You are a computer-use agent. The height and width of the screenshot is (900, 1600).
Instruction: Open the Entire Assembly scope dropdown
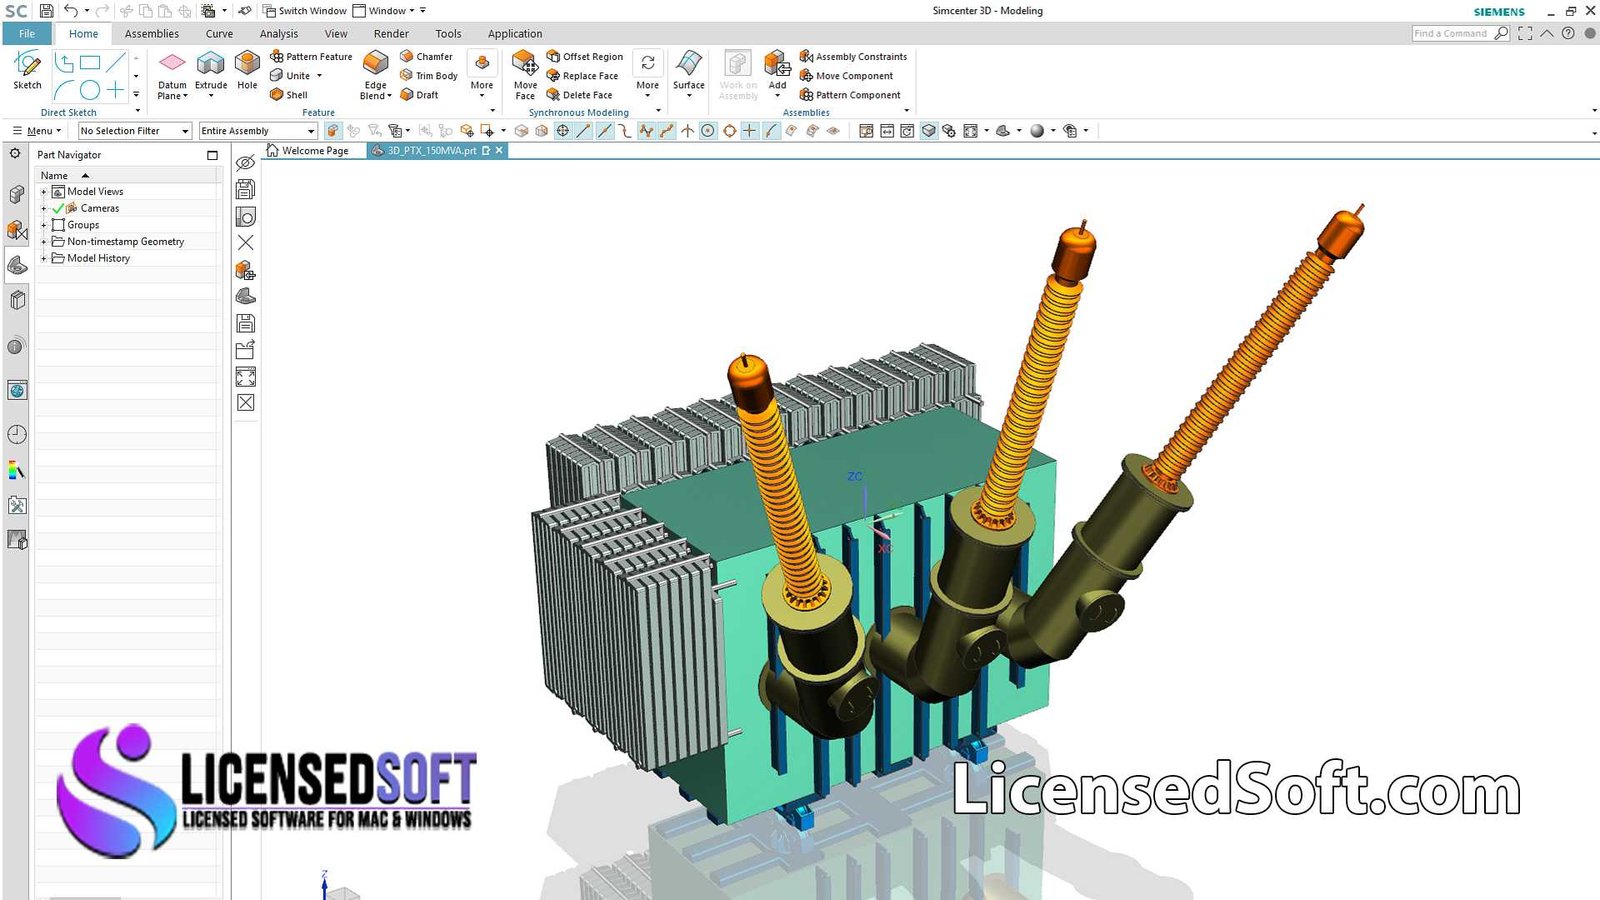258,130
